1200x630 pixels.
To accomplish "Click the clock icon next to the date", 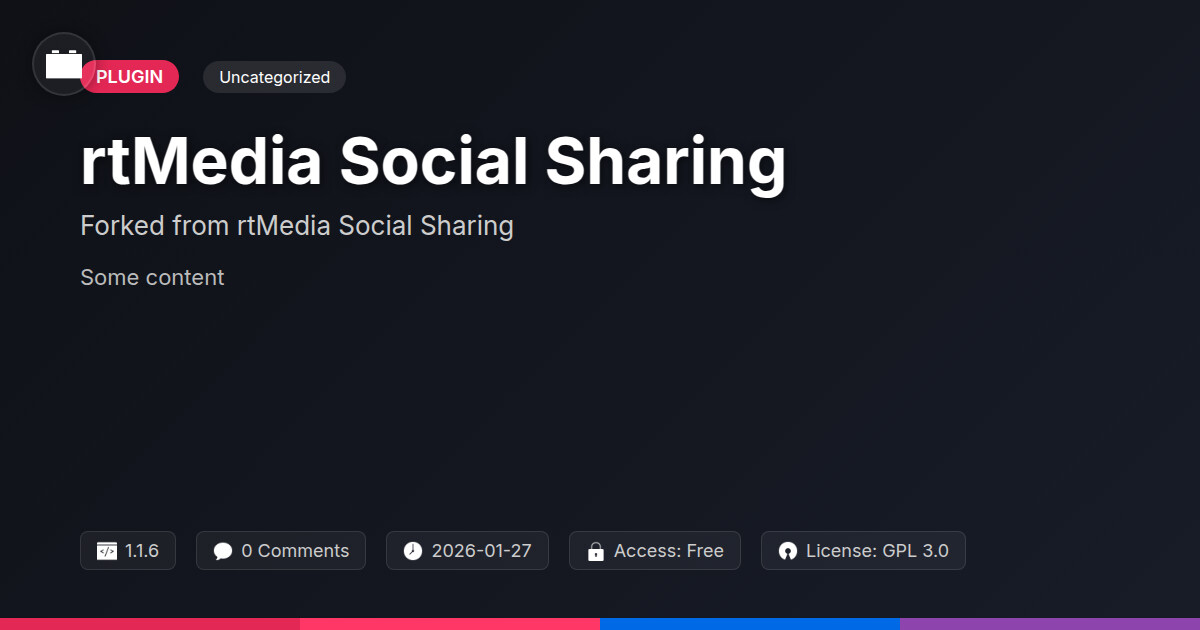I will 413,551.
